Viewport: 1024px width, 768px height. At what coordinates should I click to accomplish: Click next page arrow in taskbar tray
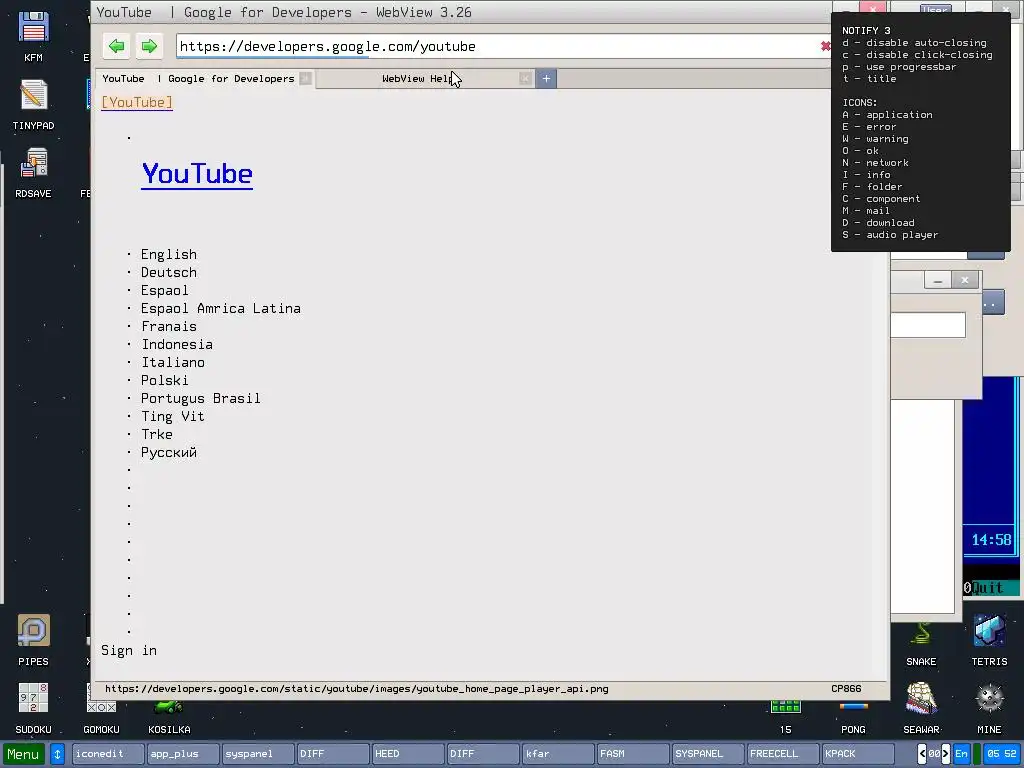coord(946,754)
